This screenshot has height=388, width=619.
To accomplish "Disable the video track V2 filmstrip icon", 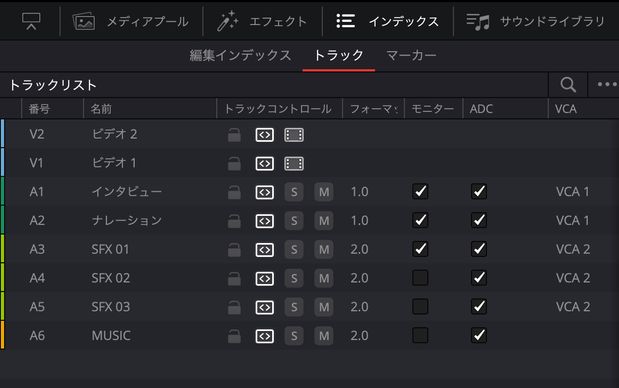I will [x=294, y=135].
